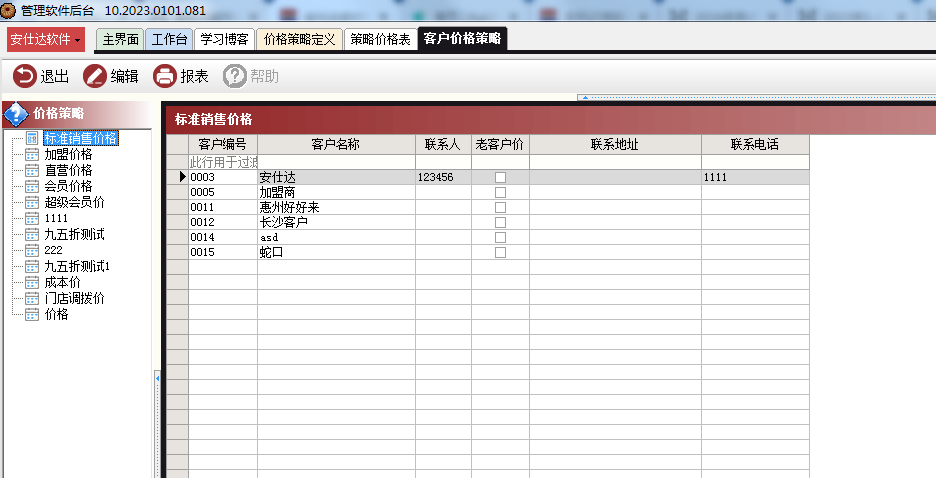Toggle 老客户价 checkbox for 加盟商
This screenshot has height=478, width=936.
point(500,192)
